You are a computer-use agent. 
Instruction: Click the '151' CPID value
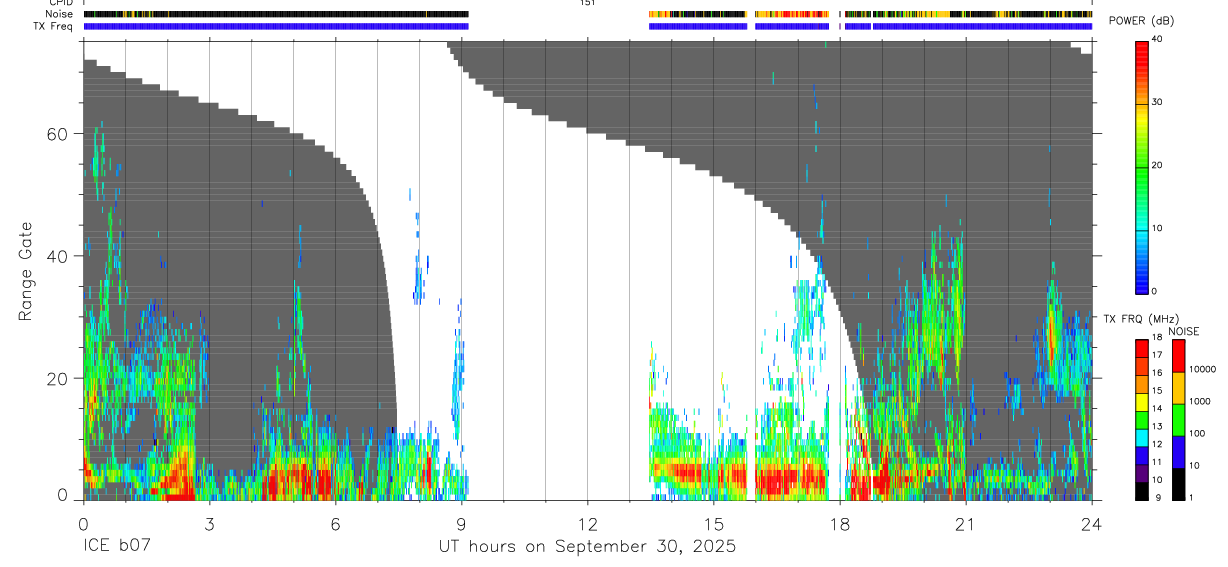pos(588,3)
